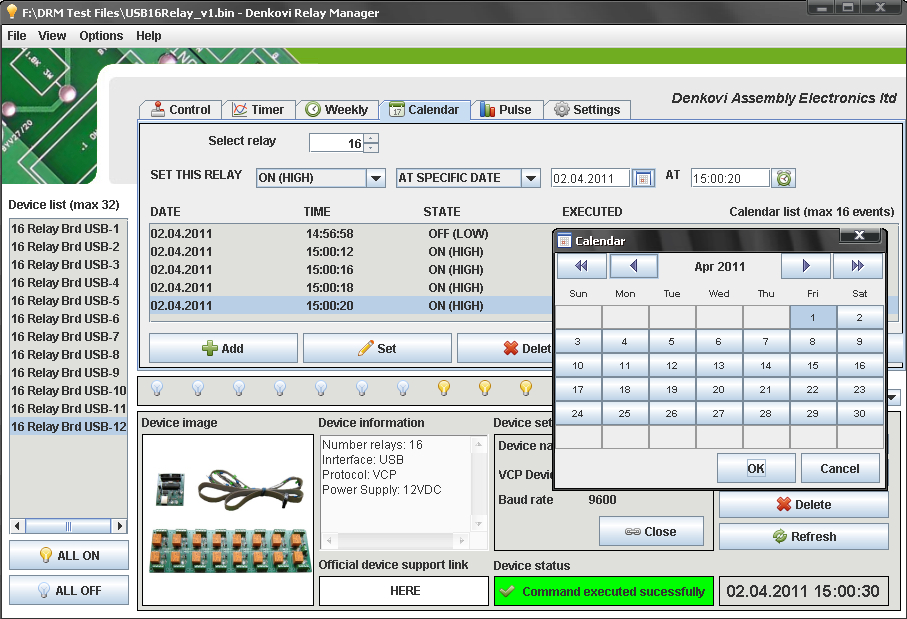Toggle the fifth relay bulb indicator
Screen dimensions: 907x619
(321, 388)
